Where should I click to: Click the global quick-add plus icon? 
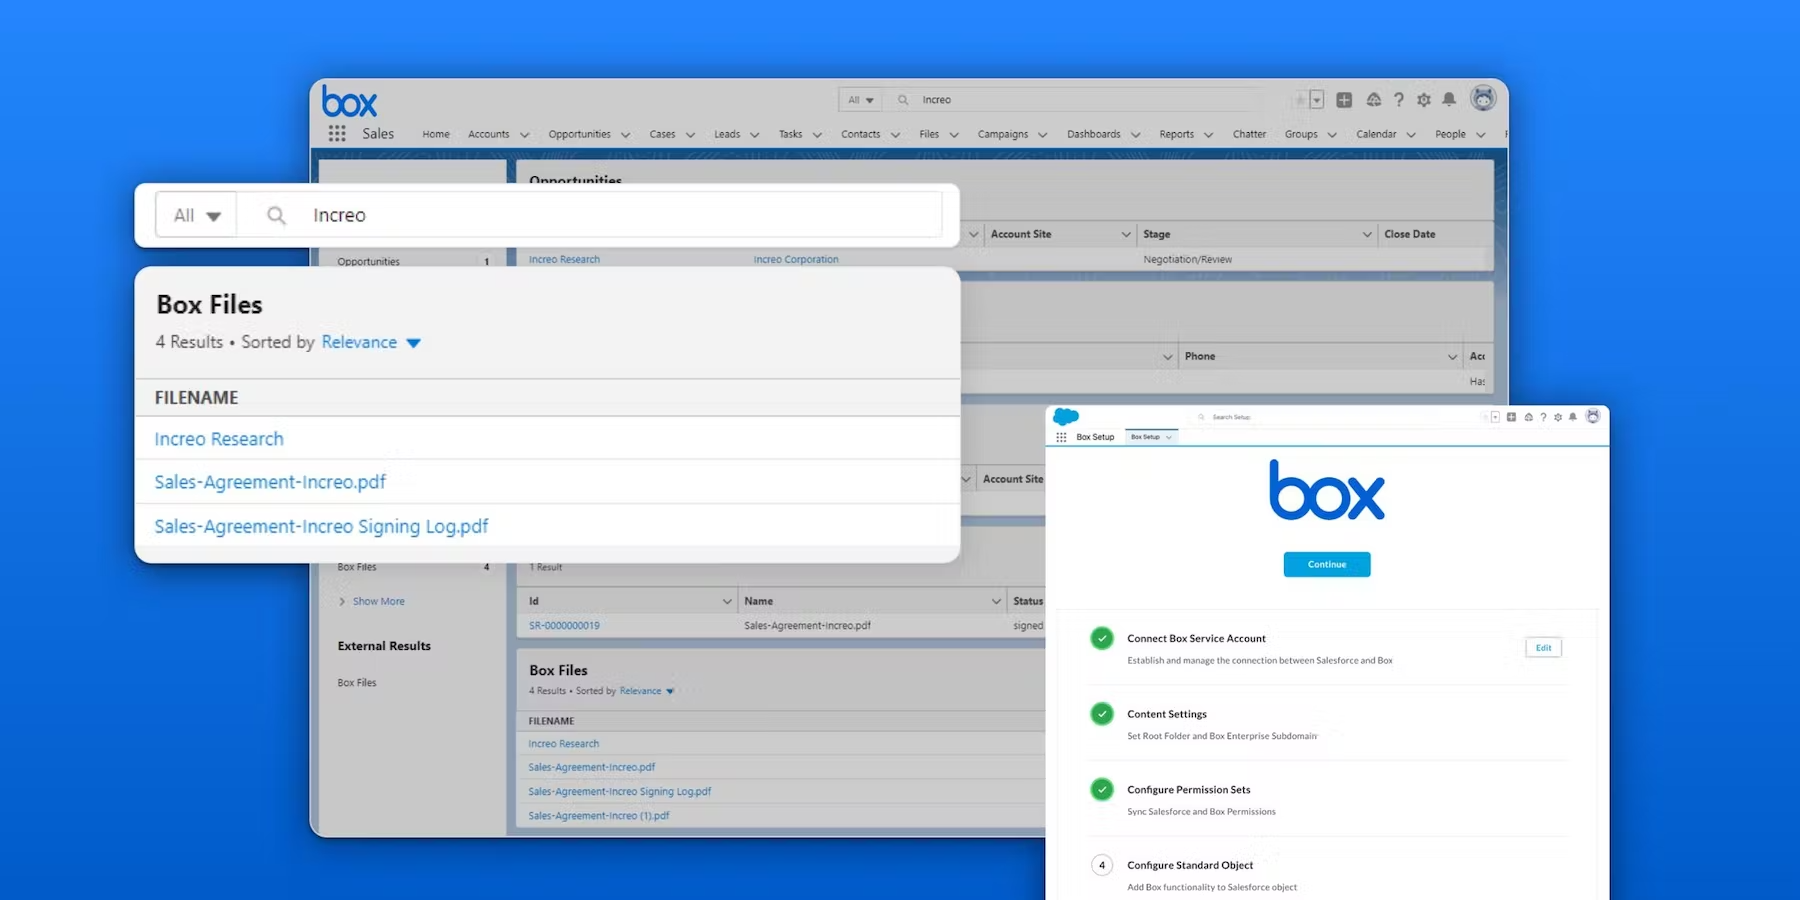tap(1344, 99)
